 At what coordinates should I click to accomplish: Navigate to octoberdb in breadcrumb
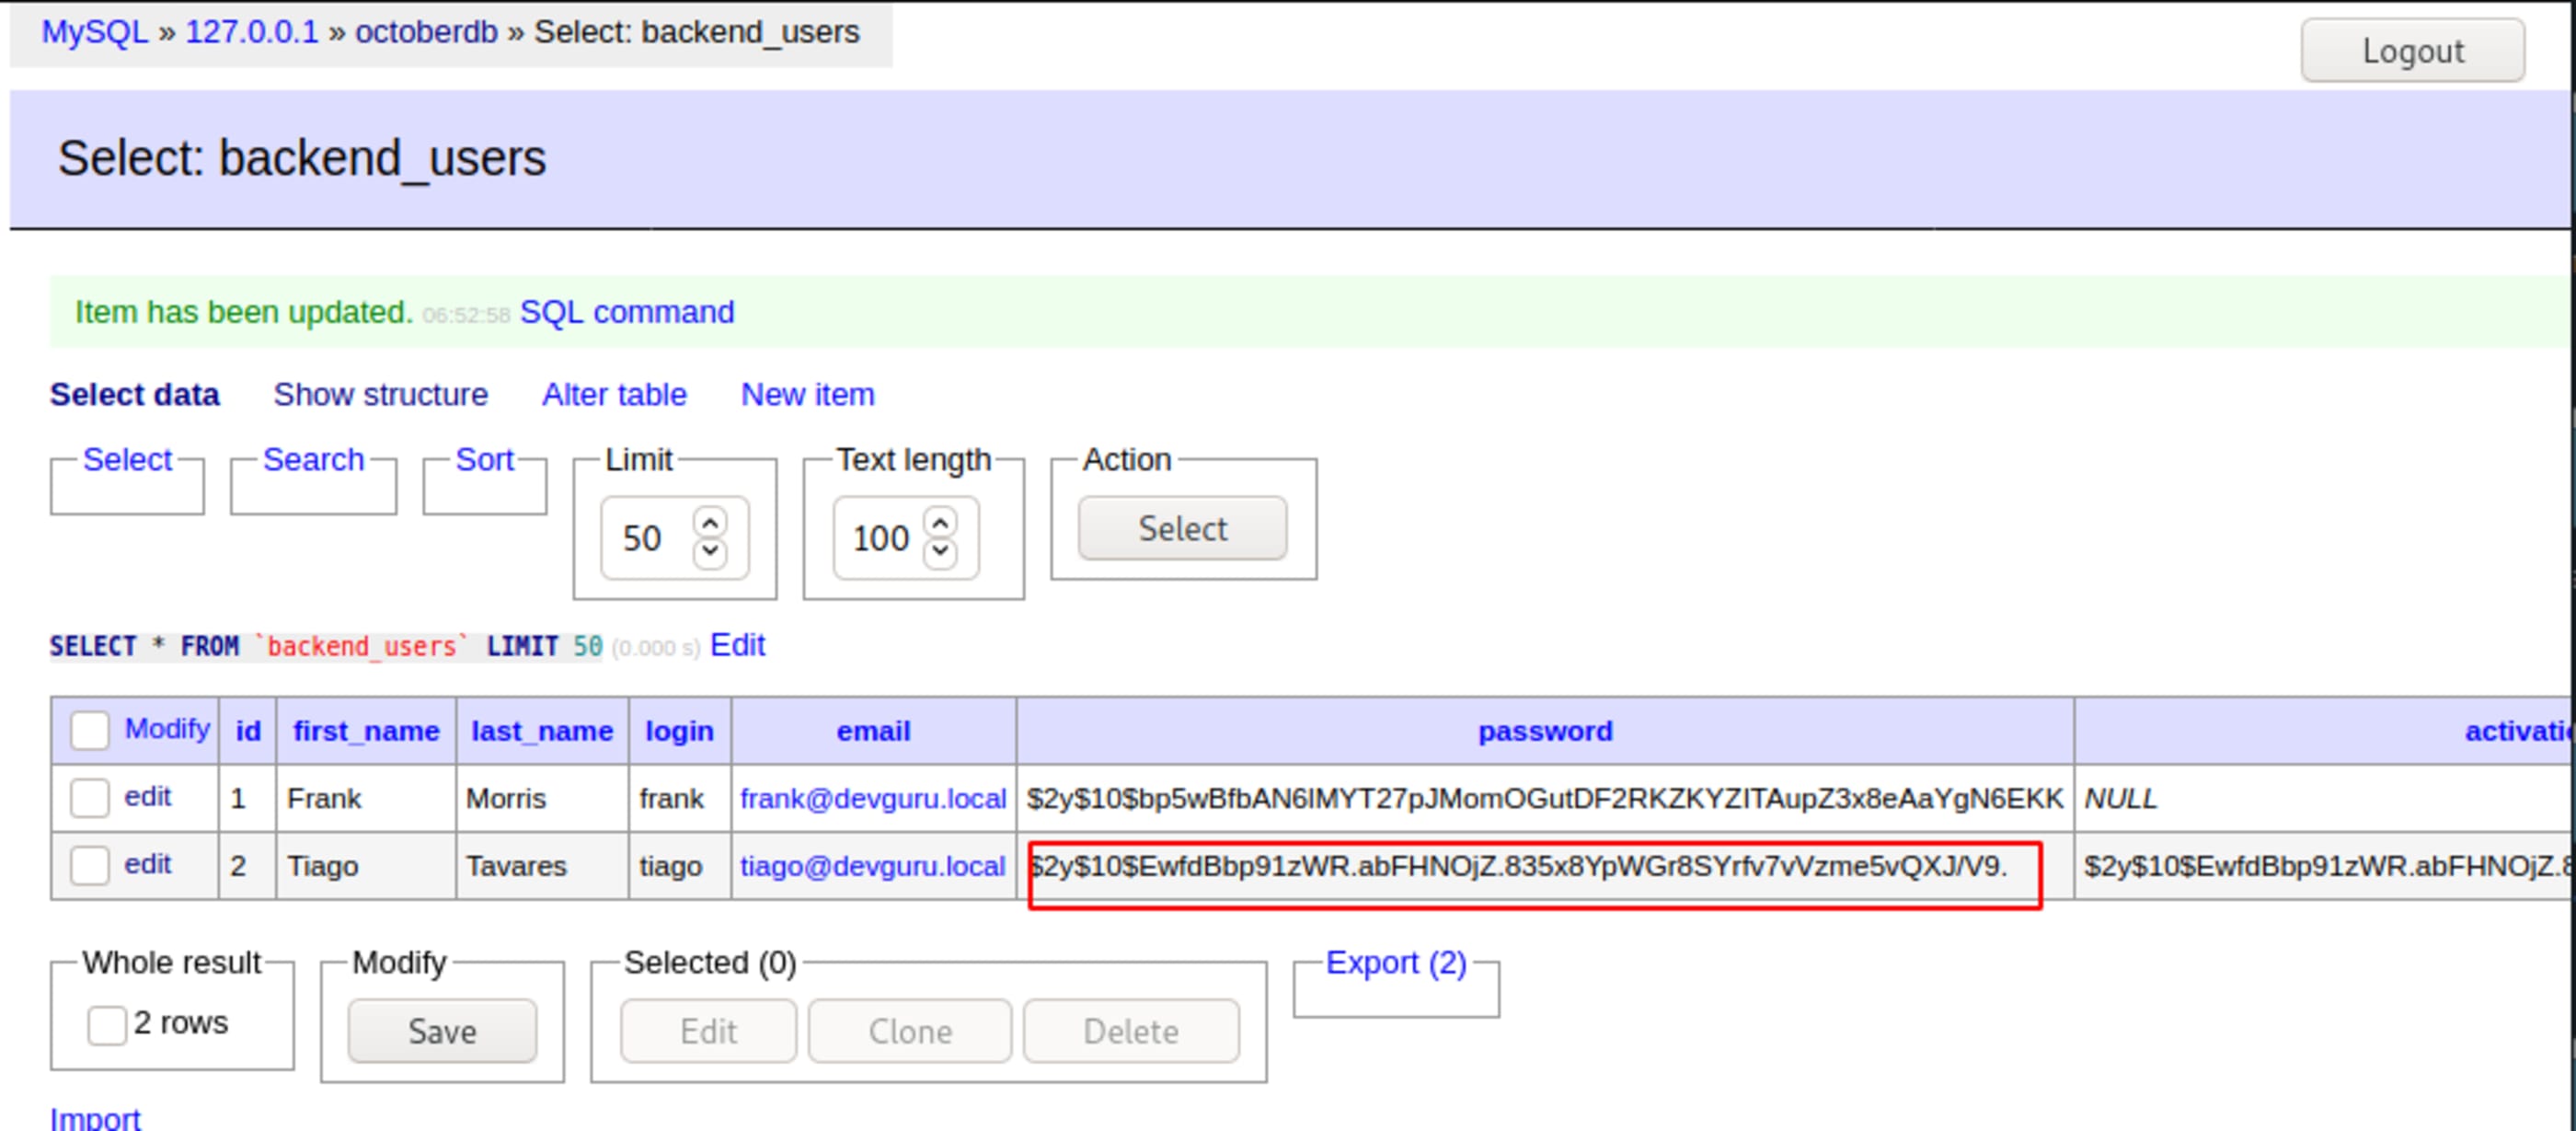(426, 32)
